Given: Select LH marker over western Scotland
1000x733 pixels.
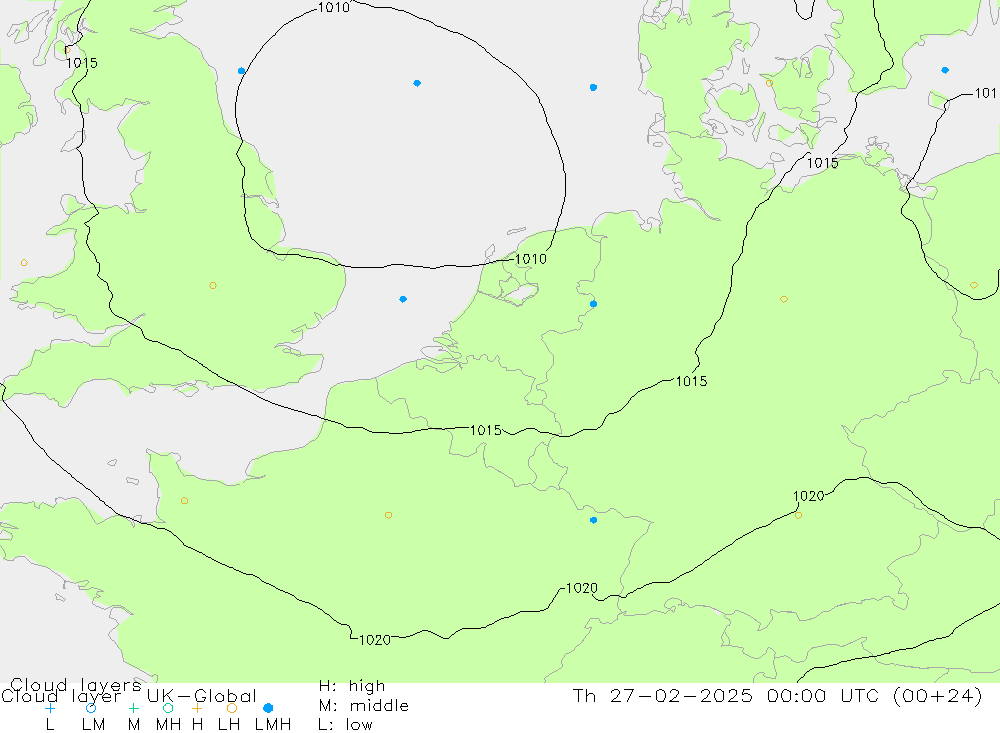Looking at the screenshot, I should click(68, 49).
